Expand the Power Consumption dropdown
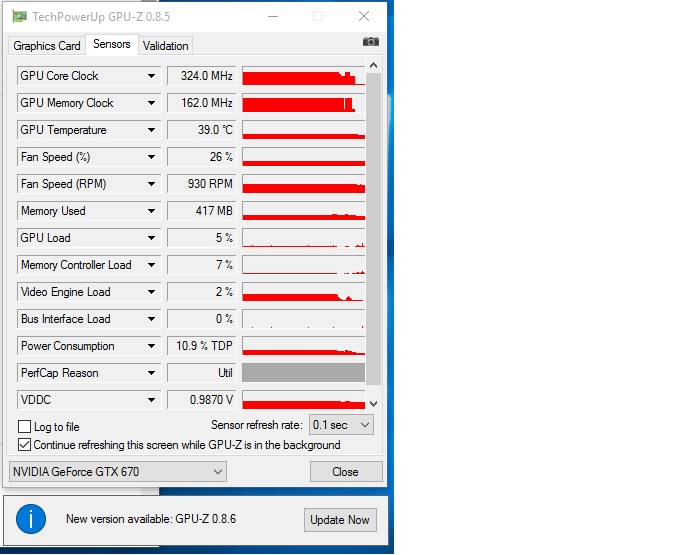The height and width of the screenshot is (555, 677). coord(89,346)
